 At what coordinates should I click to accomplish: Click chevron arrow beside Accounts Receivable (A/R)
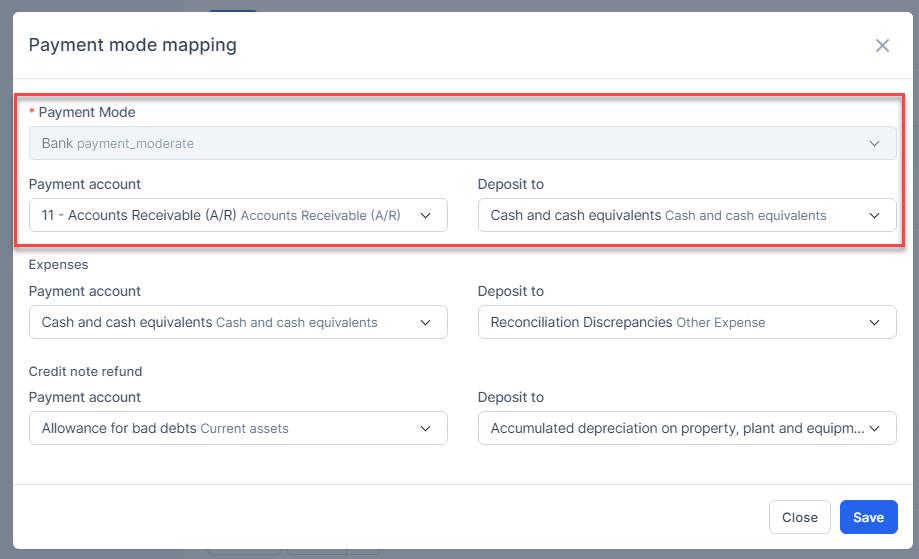pos(426,215)
